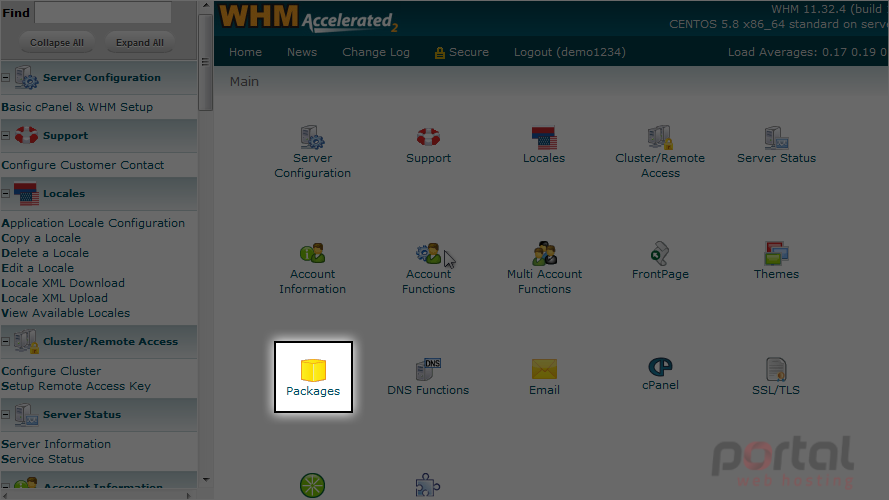Open Configure Customer Contact link
889x500 pixels.
click(x=83, y=165)
